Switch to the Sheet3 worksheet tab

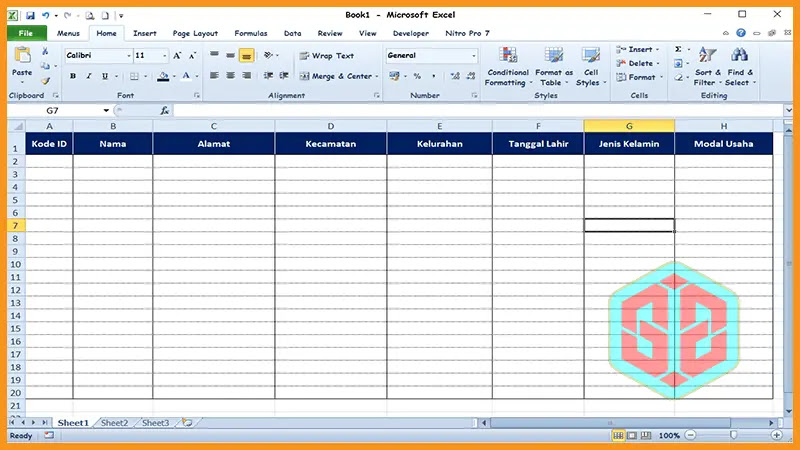pyautogui.click(x=155, y=423)
